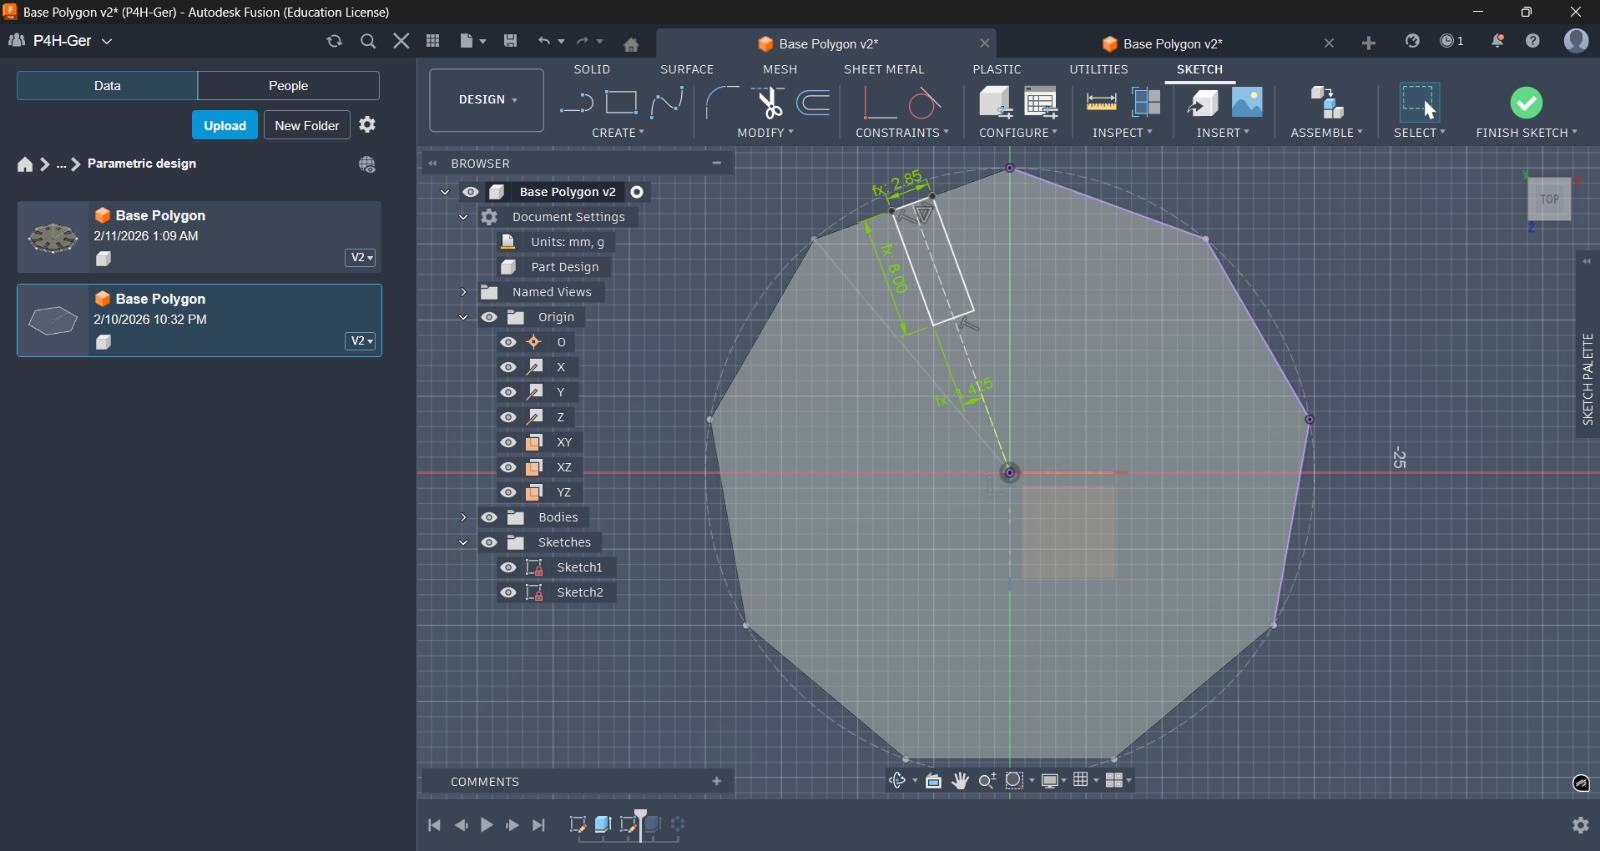The height and width of the screenshot is (851, 1600).
Task: Click the Measure ruler icon
Action: tap(1101, 102)
